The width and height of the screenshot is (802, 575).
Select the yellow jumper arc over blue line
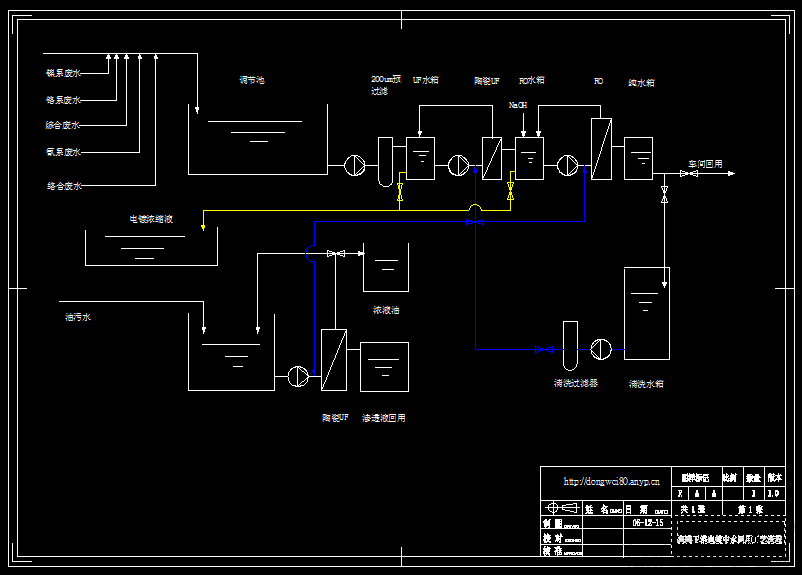[x=475, y=207]
